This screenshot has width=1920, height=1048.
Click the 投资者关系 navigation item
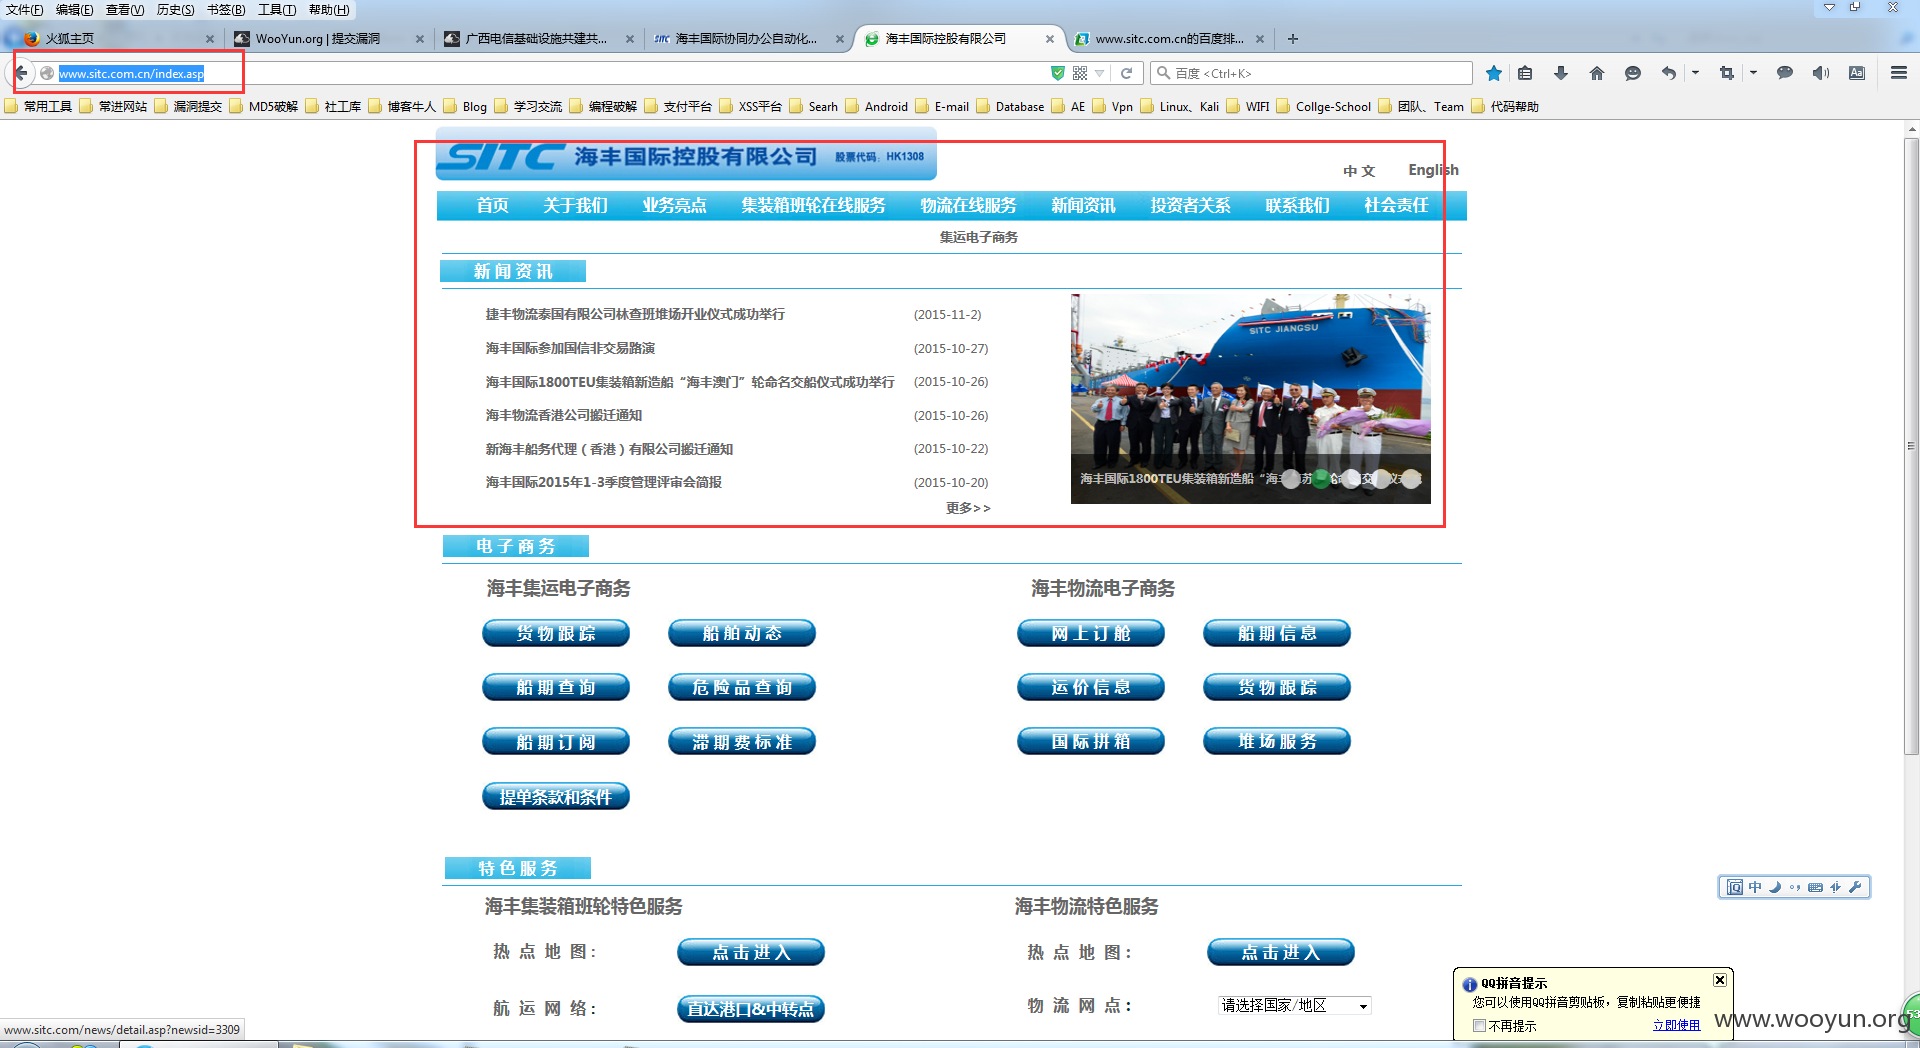1190,206
